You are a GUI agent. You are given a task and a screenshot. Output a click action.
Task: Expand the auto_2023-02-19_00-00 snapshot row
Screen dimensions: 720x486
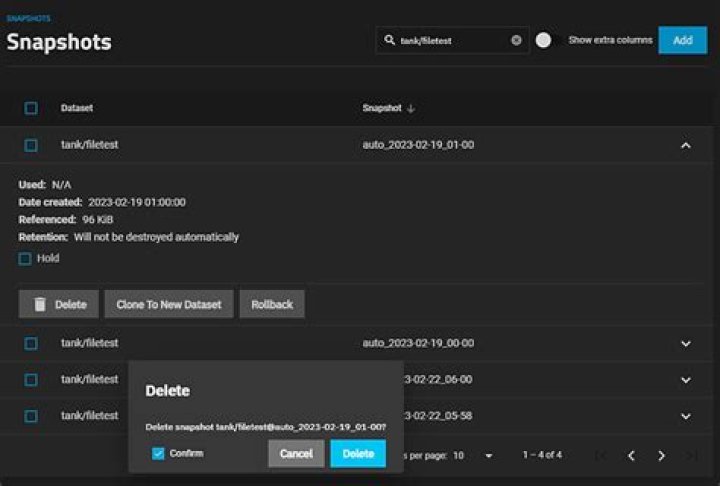click(685, 343)
